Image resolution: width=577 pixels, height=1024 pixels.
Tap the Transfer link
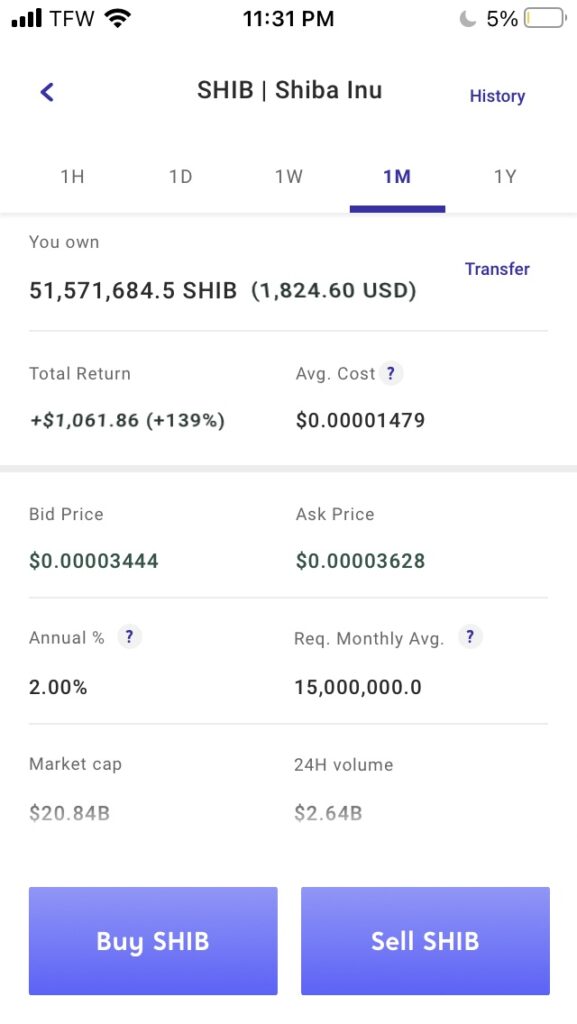[x=497, y=269]
